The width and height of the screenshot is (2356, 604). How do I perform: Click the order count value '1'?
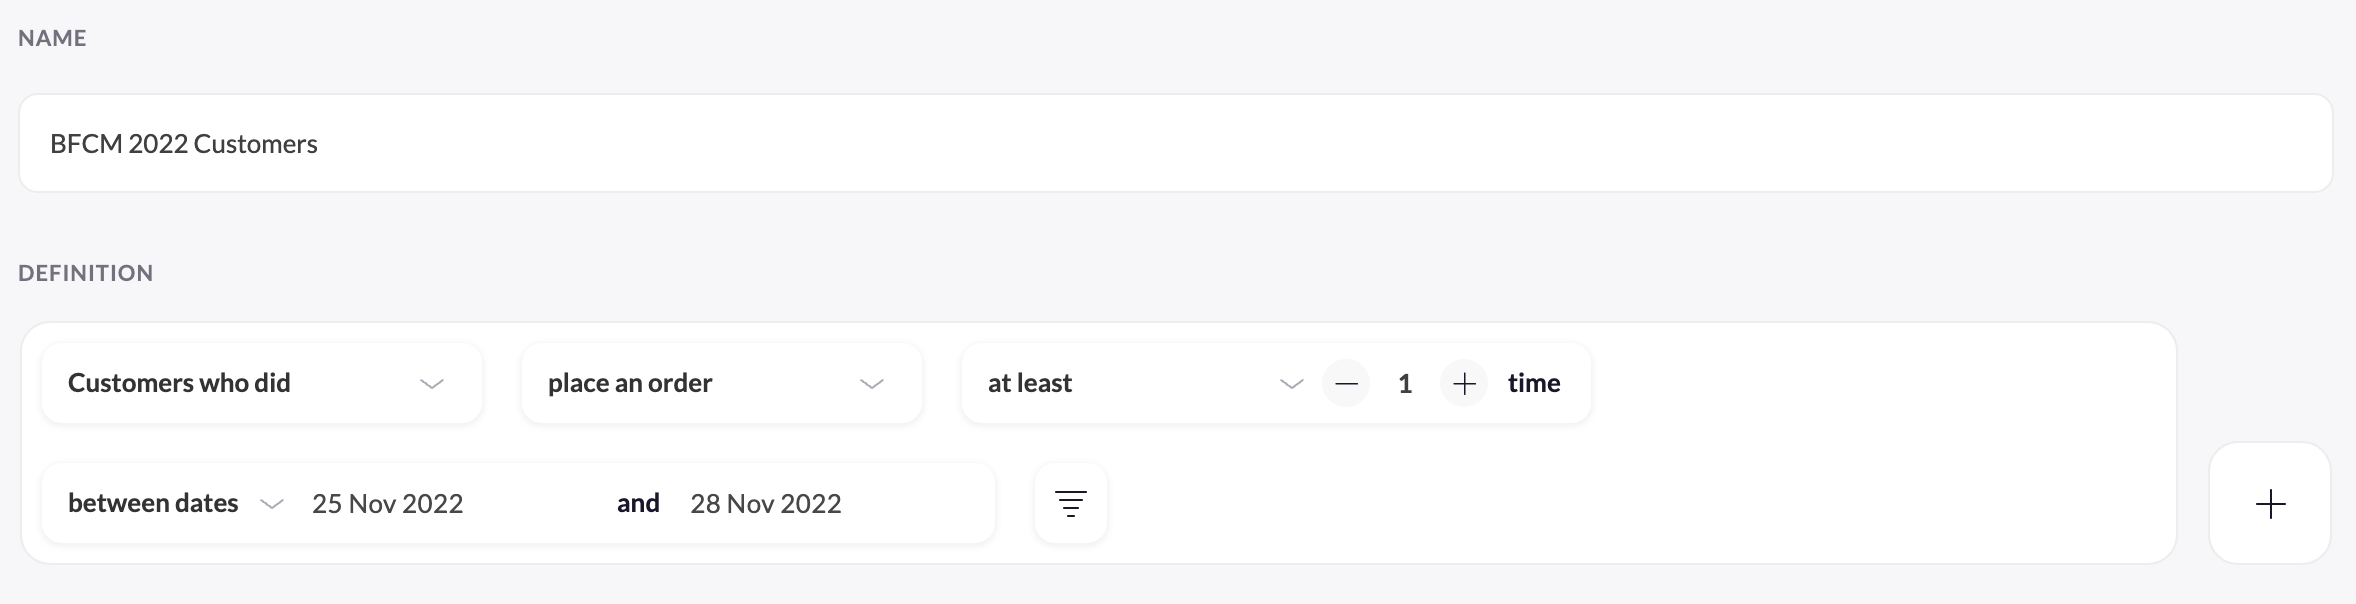[x=1405, y=384]
